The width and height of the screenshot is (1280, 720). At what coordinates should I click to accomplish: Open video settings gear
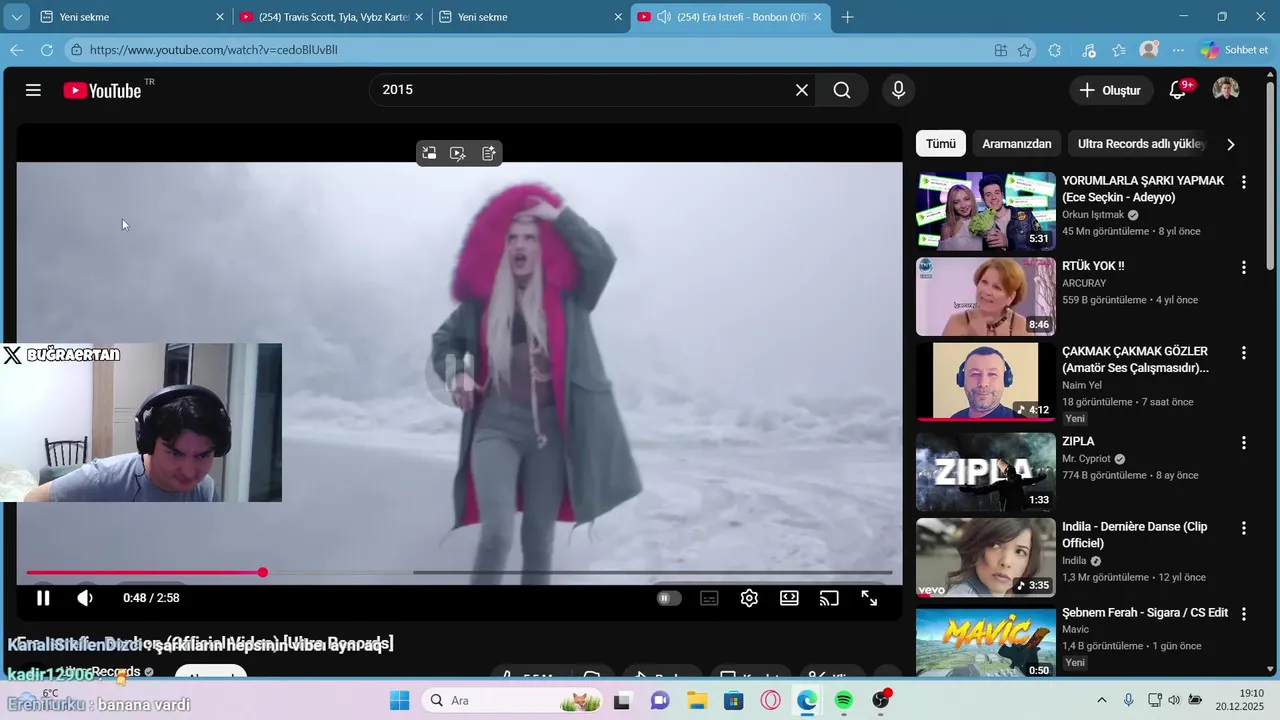point(749,598)
